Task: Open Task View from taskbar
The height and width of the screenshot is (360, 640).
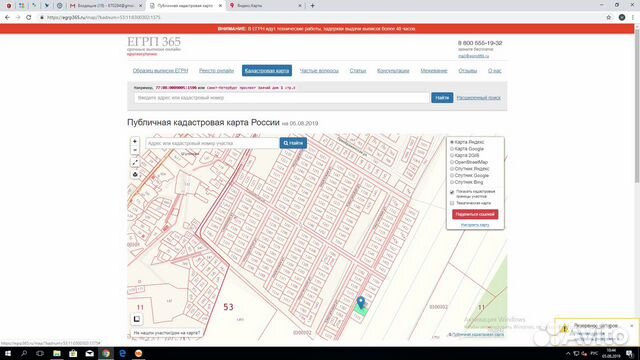Action: point(40,353)
